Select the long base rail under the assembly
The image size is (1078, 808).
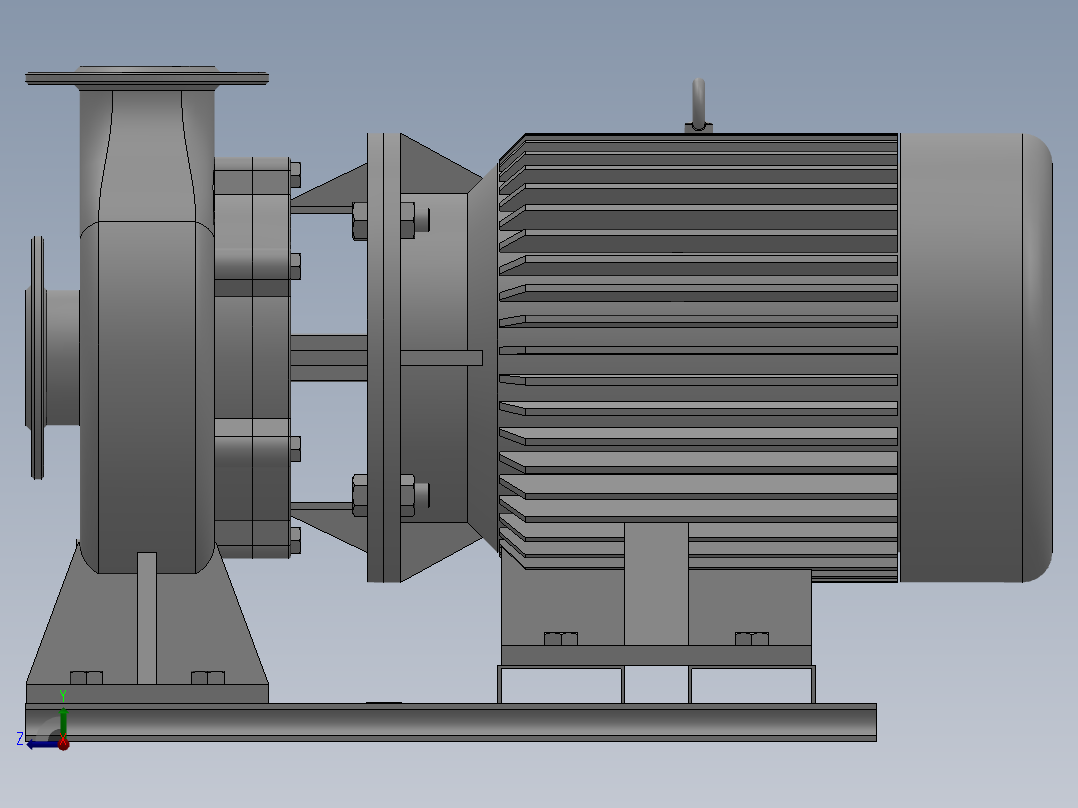(451, 722)
